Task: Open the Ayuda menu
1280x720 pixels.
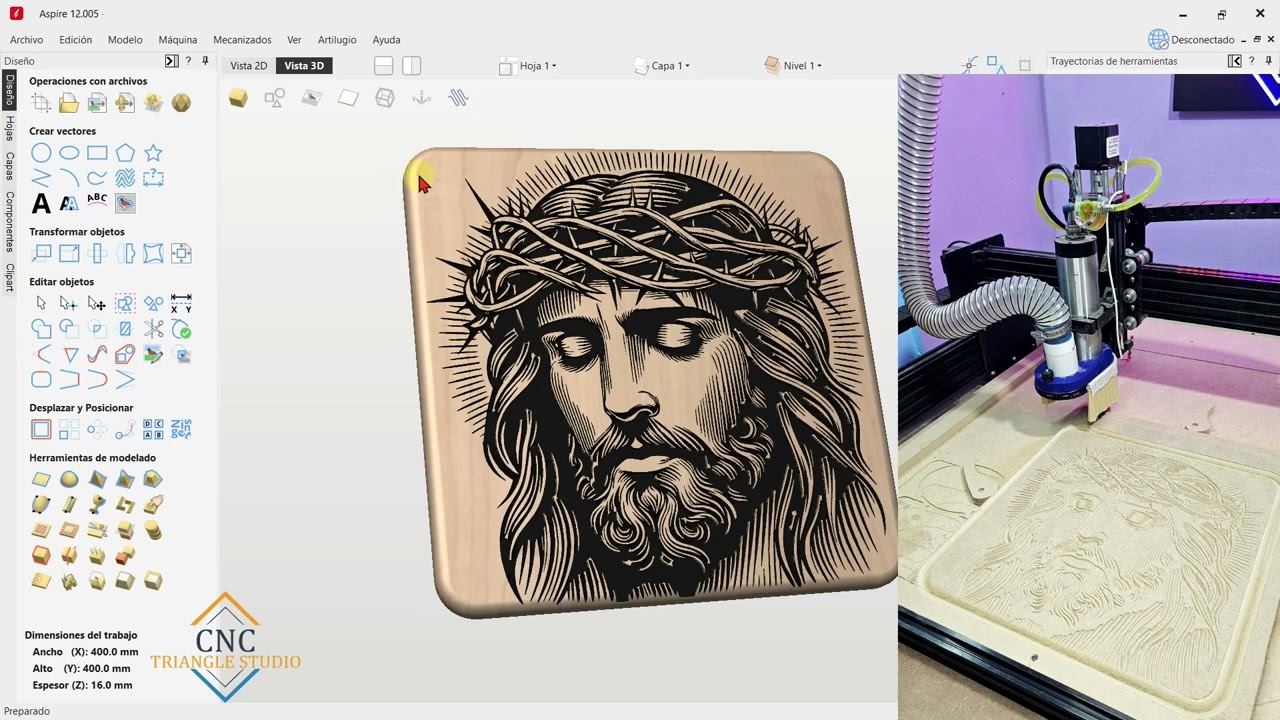Action: tap(386, 40)
